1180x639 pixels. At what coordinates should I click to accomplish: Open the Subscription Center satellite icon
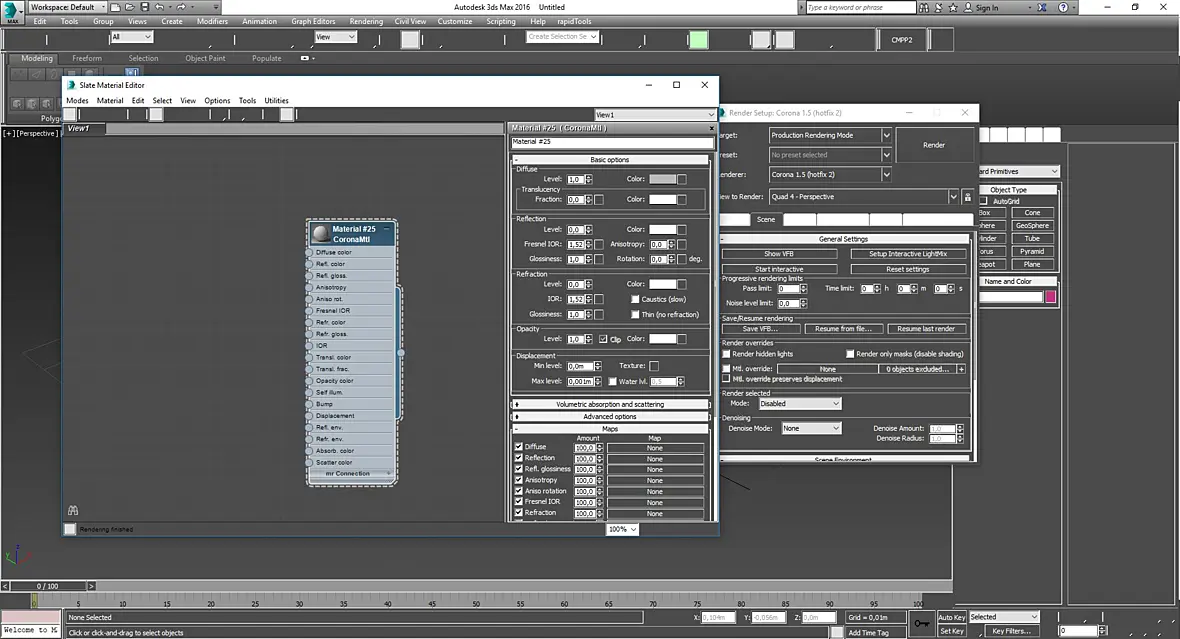(x=938, y=8)
